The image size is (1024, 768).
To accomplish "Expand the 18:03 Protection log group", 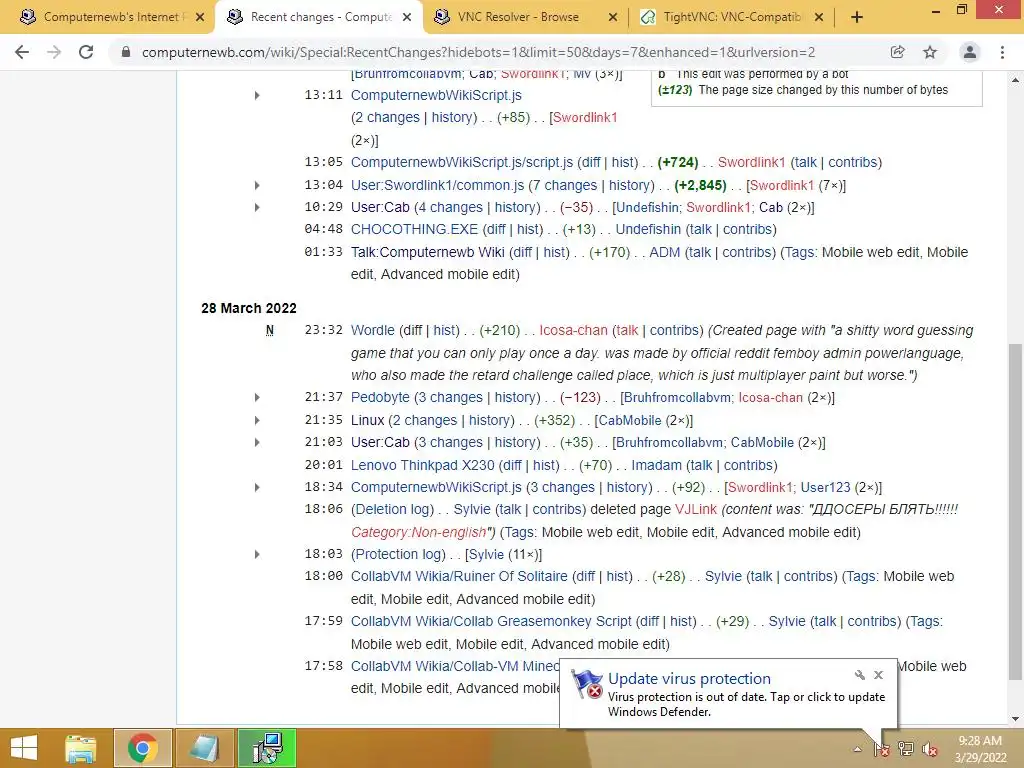I will 257,554.
